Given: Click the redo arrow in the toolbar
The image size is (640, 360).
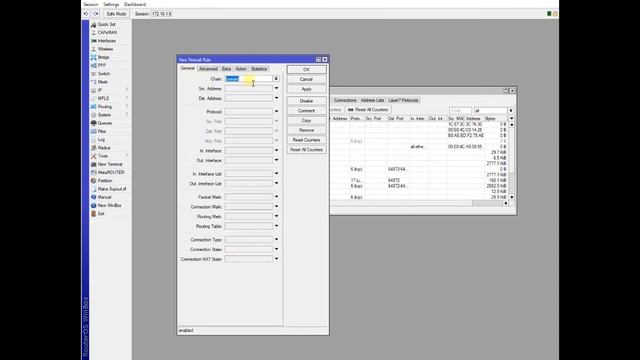Looking at the screenshot, I should (x=96, y=14).
